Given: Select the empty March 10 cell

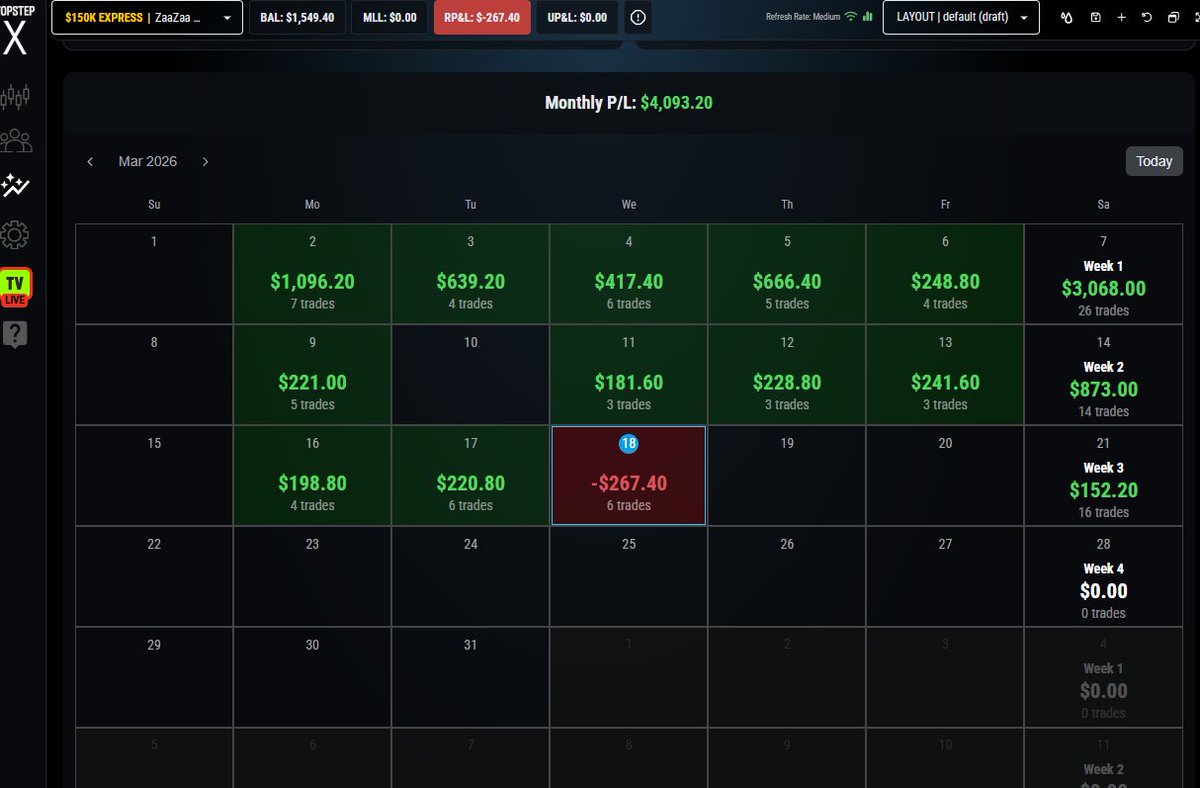Looking at the screenshot, I should point(470,374).
